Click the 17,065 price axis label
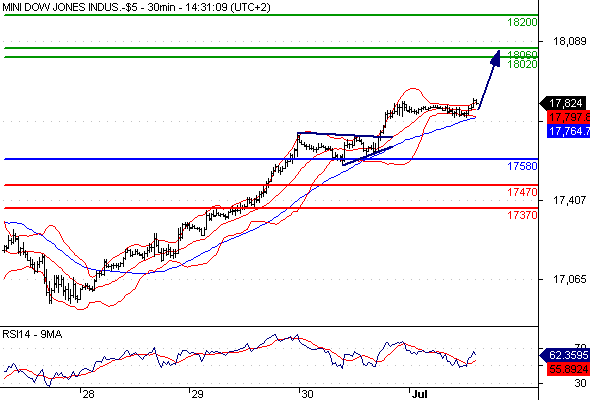The image size is (590, 400). [569, 279]
